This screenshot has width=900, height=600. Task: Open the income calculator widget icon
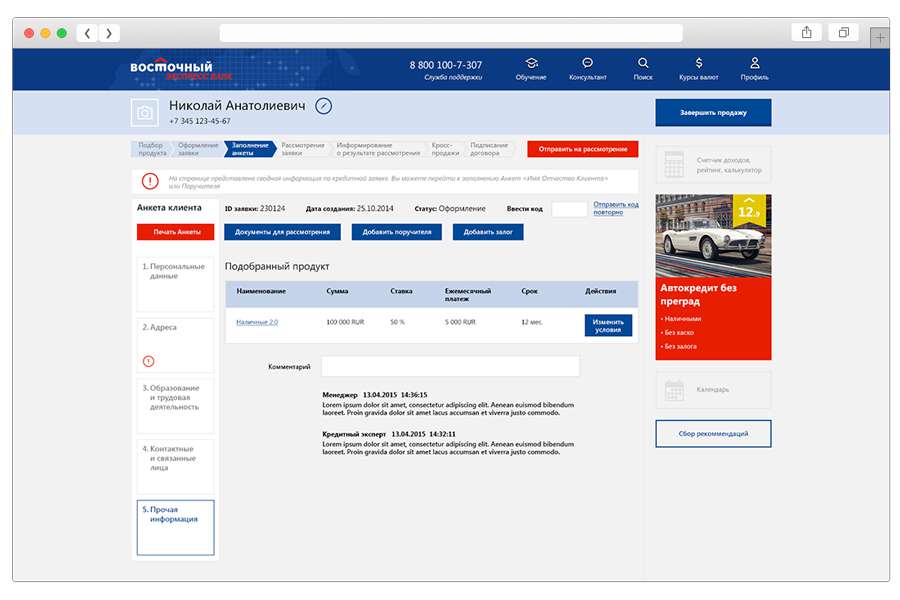click(674, 165)
